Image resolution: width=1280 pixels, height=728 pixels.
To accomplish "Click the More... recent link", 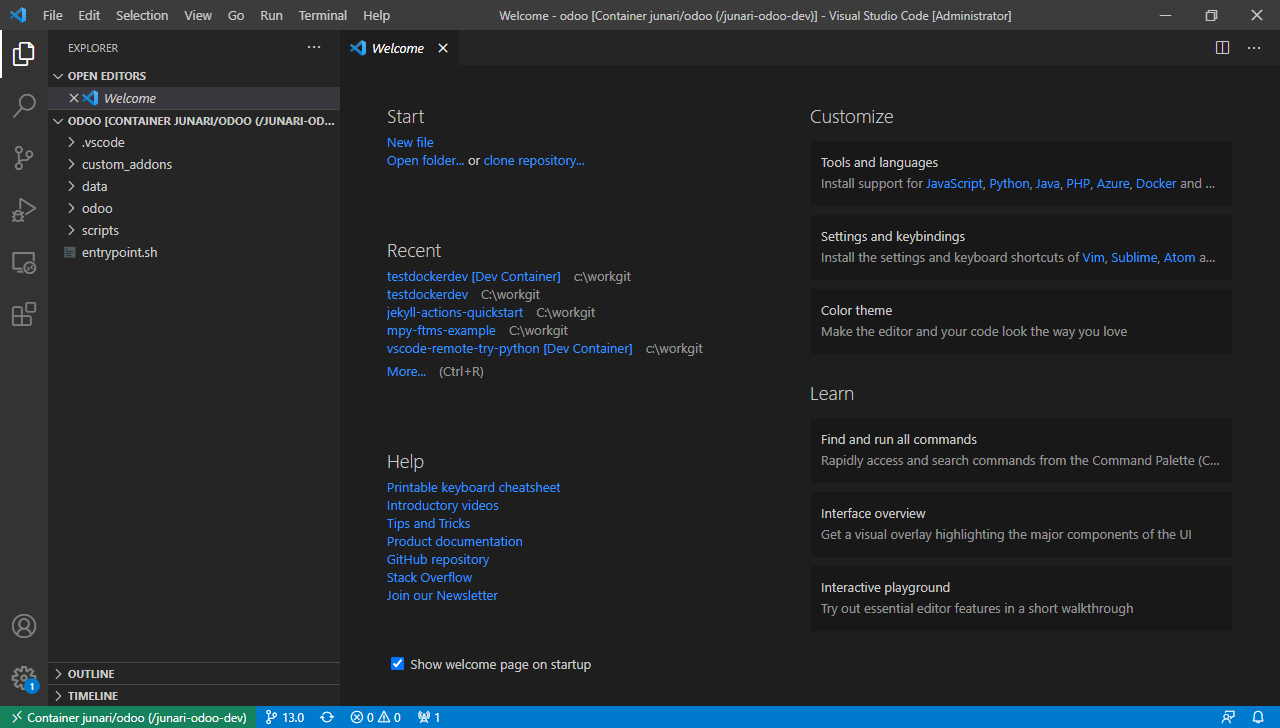I will pos(406,371).
